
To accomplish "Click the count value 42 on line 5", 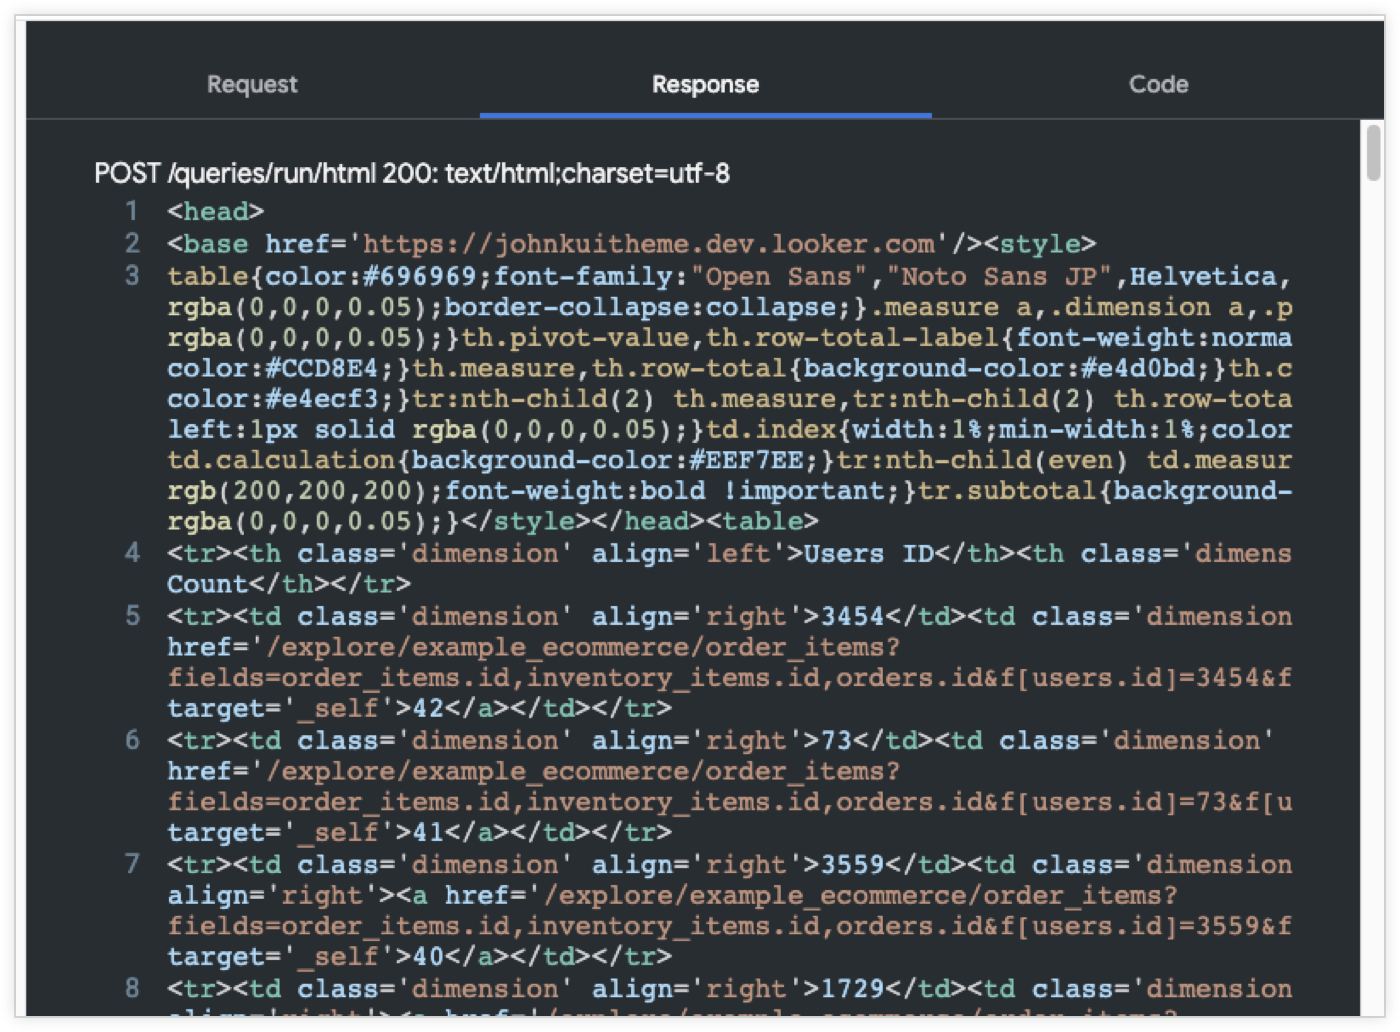I will (428, 709).
